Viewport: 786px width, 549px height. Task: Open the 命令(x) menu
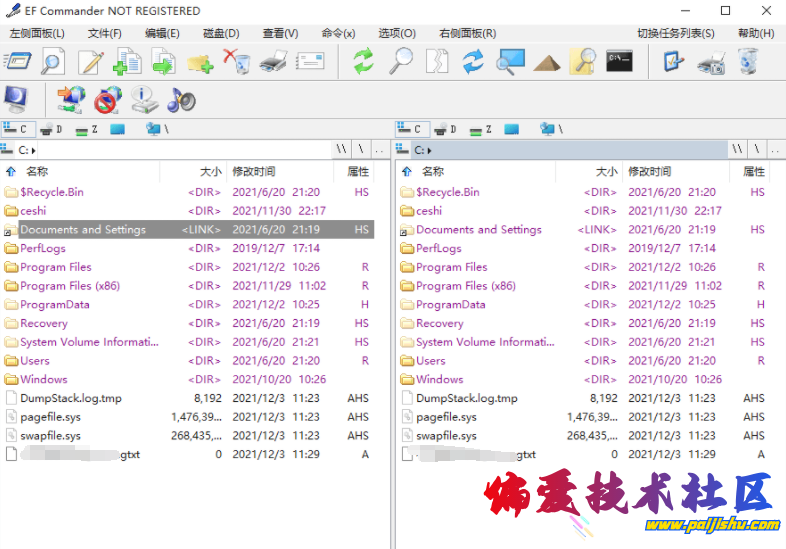pos(338,33)
